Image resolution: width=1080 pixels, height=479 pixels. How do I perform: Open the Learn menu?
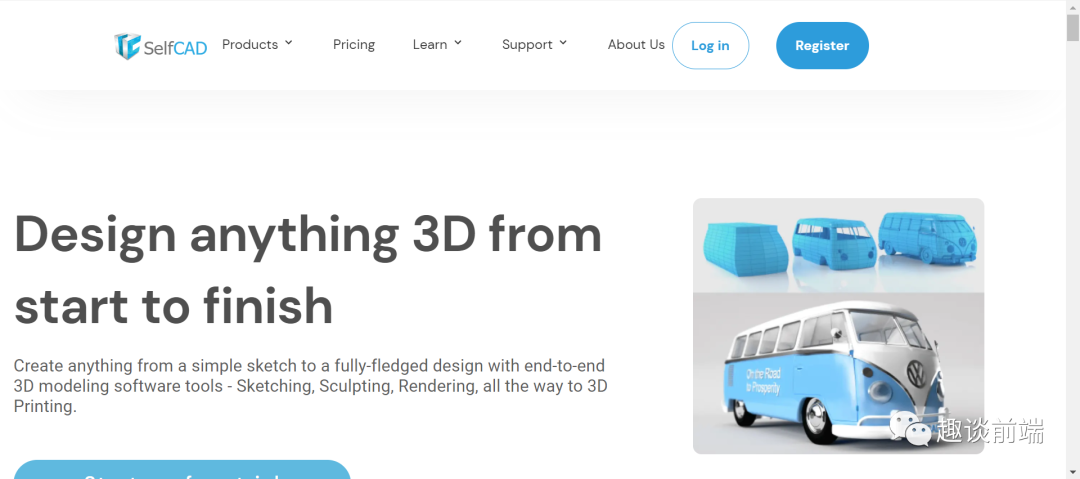tap(430, 45)
